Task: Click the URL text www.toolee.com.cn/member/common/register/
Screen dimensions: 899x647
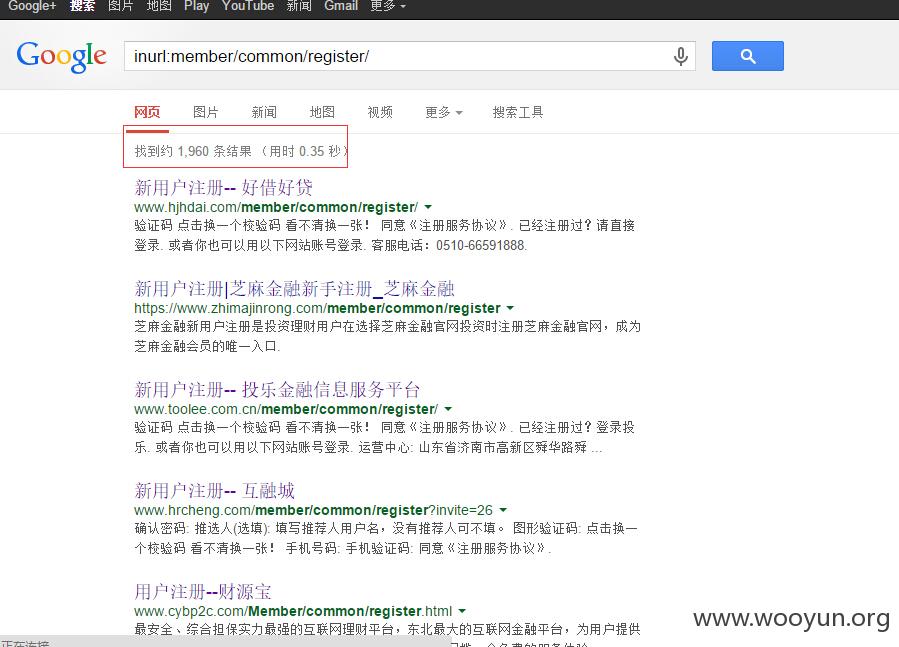Action: tap(286, 409)
